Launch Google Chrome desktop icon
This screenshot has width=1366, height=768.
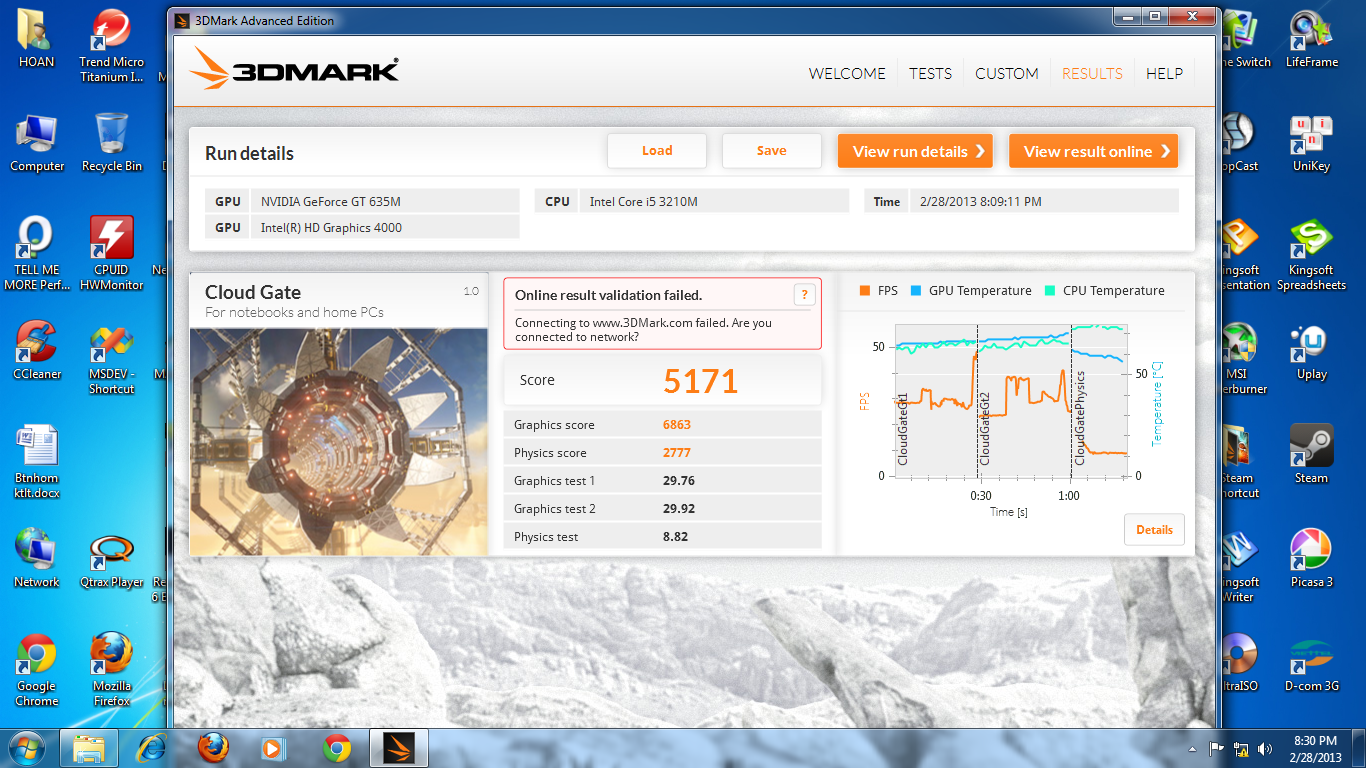pos(37,671)
